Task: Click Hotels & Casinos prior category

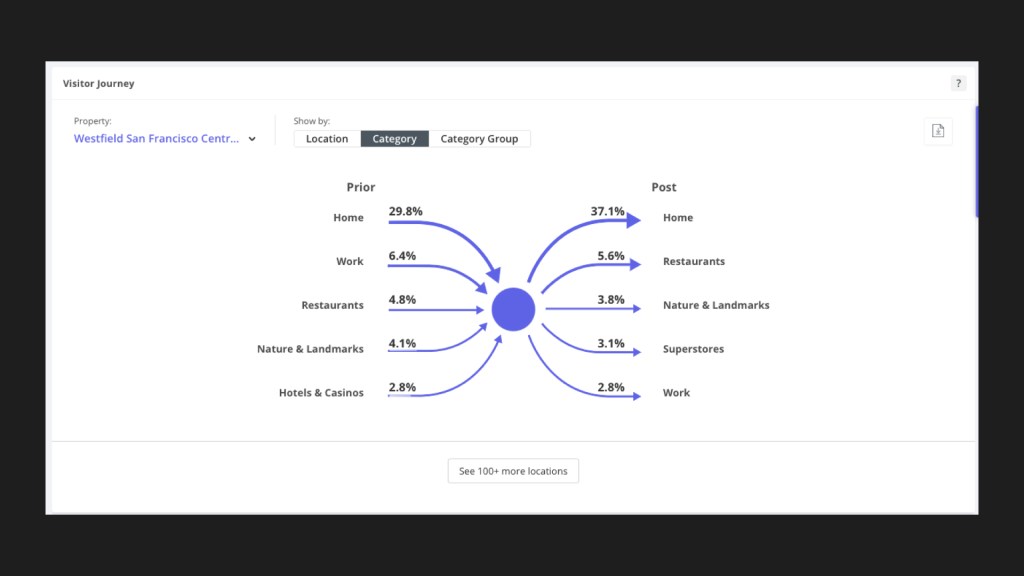Action: click(321, 393)
